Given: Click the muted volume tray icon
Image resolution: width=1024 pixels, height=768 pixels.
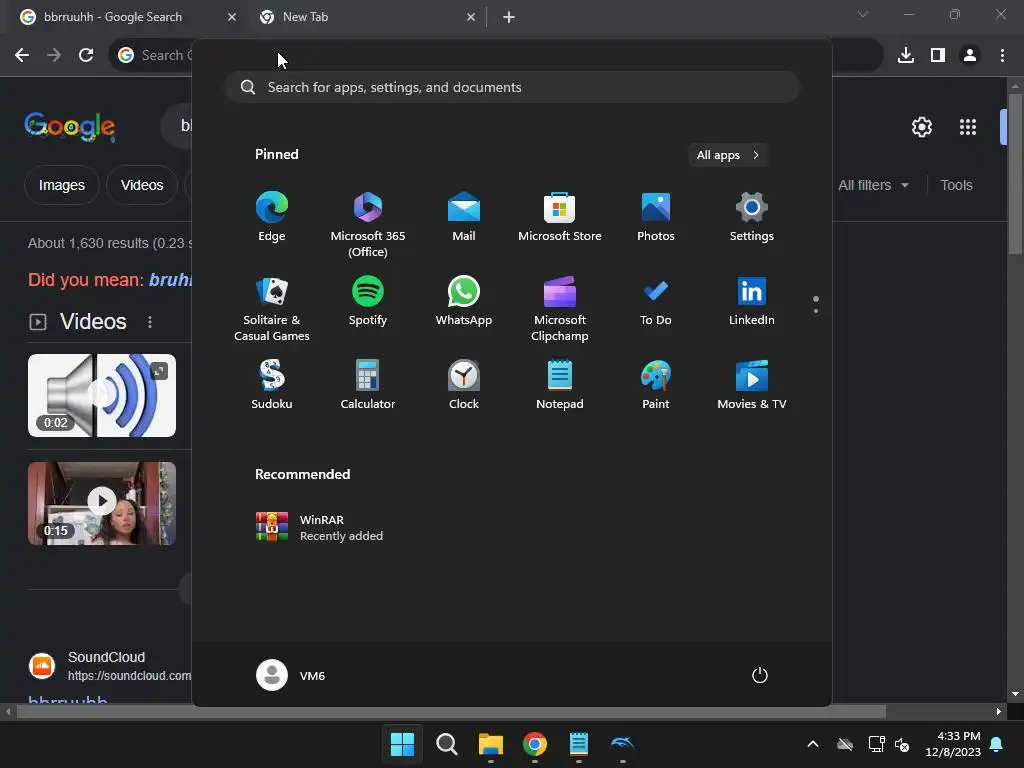Looking at the screenshot, I should coord(903,744).
